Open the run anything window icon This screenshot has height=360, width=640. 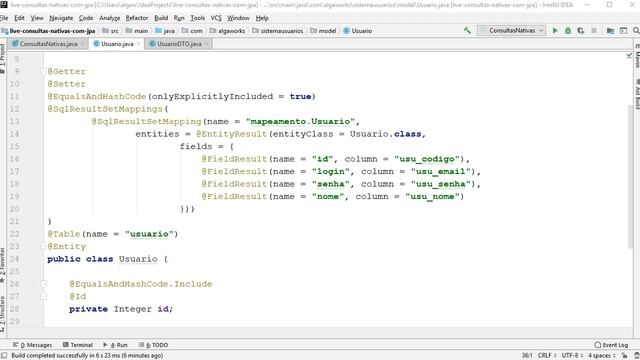tap(623, 31)
